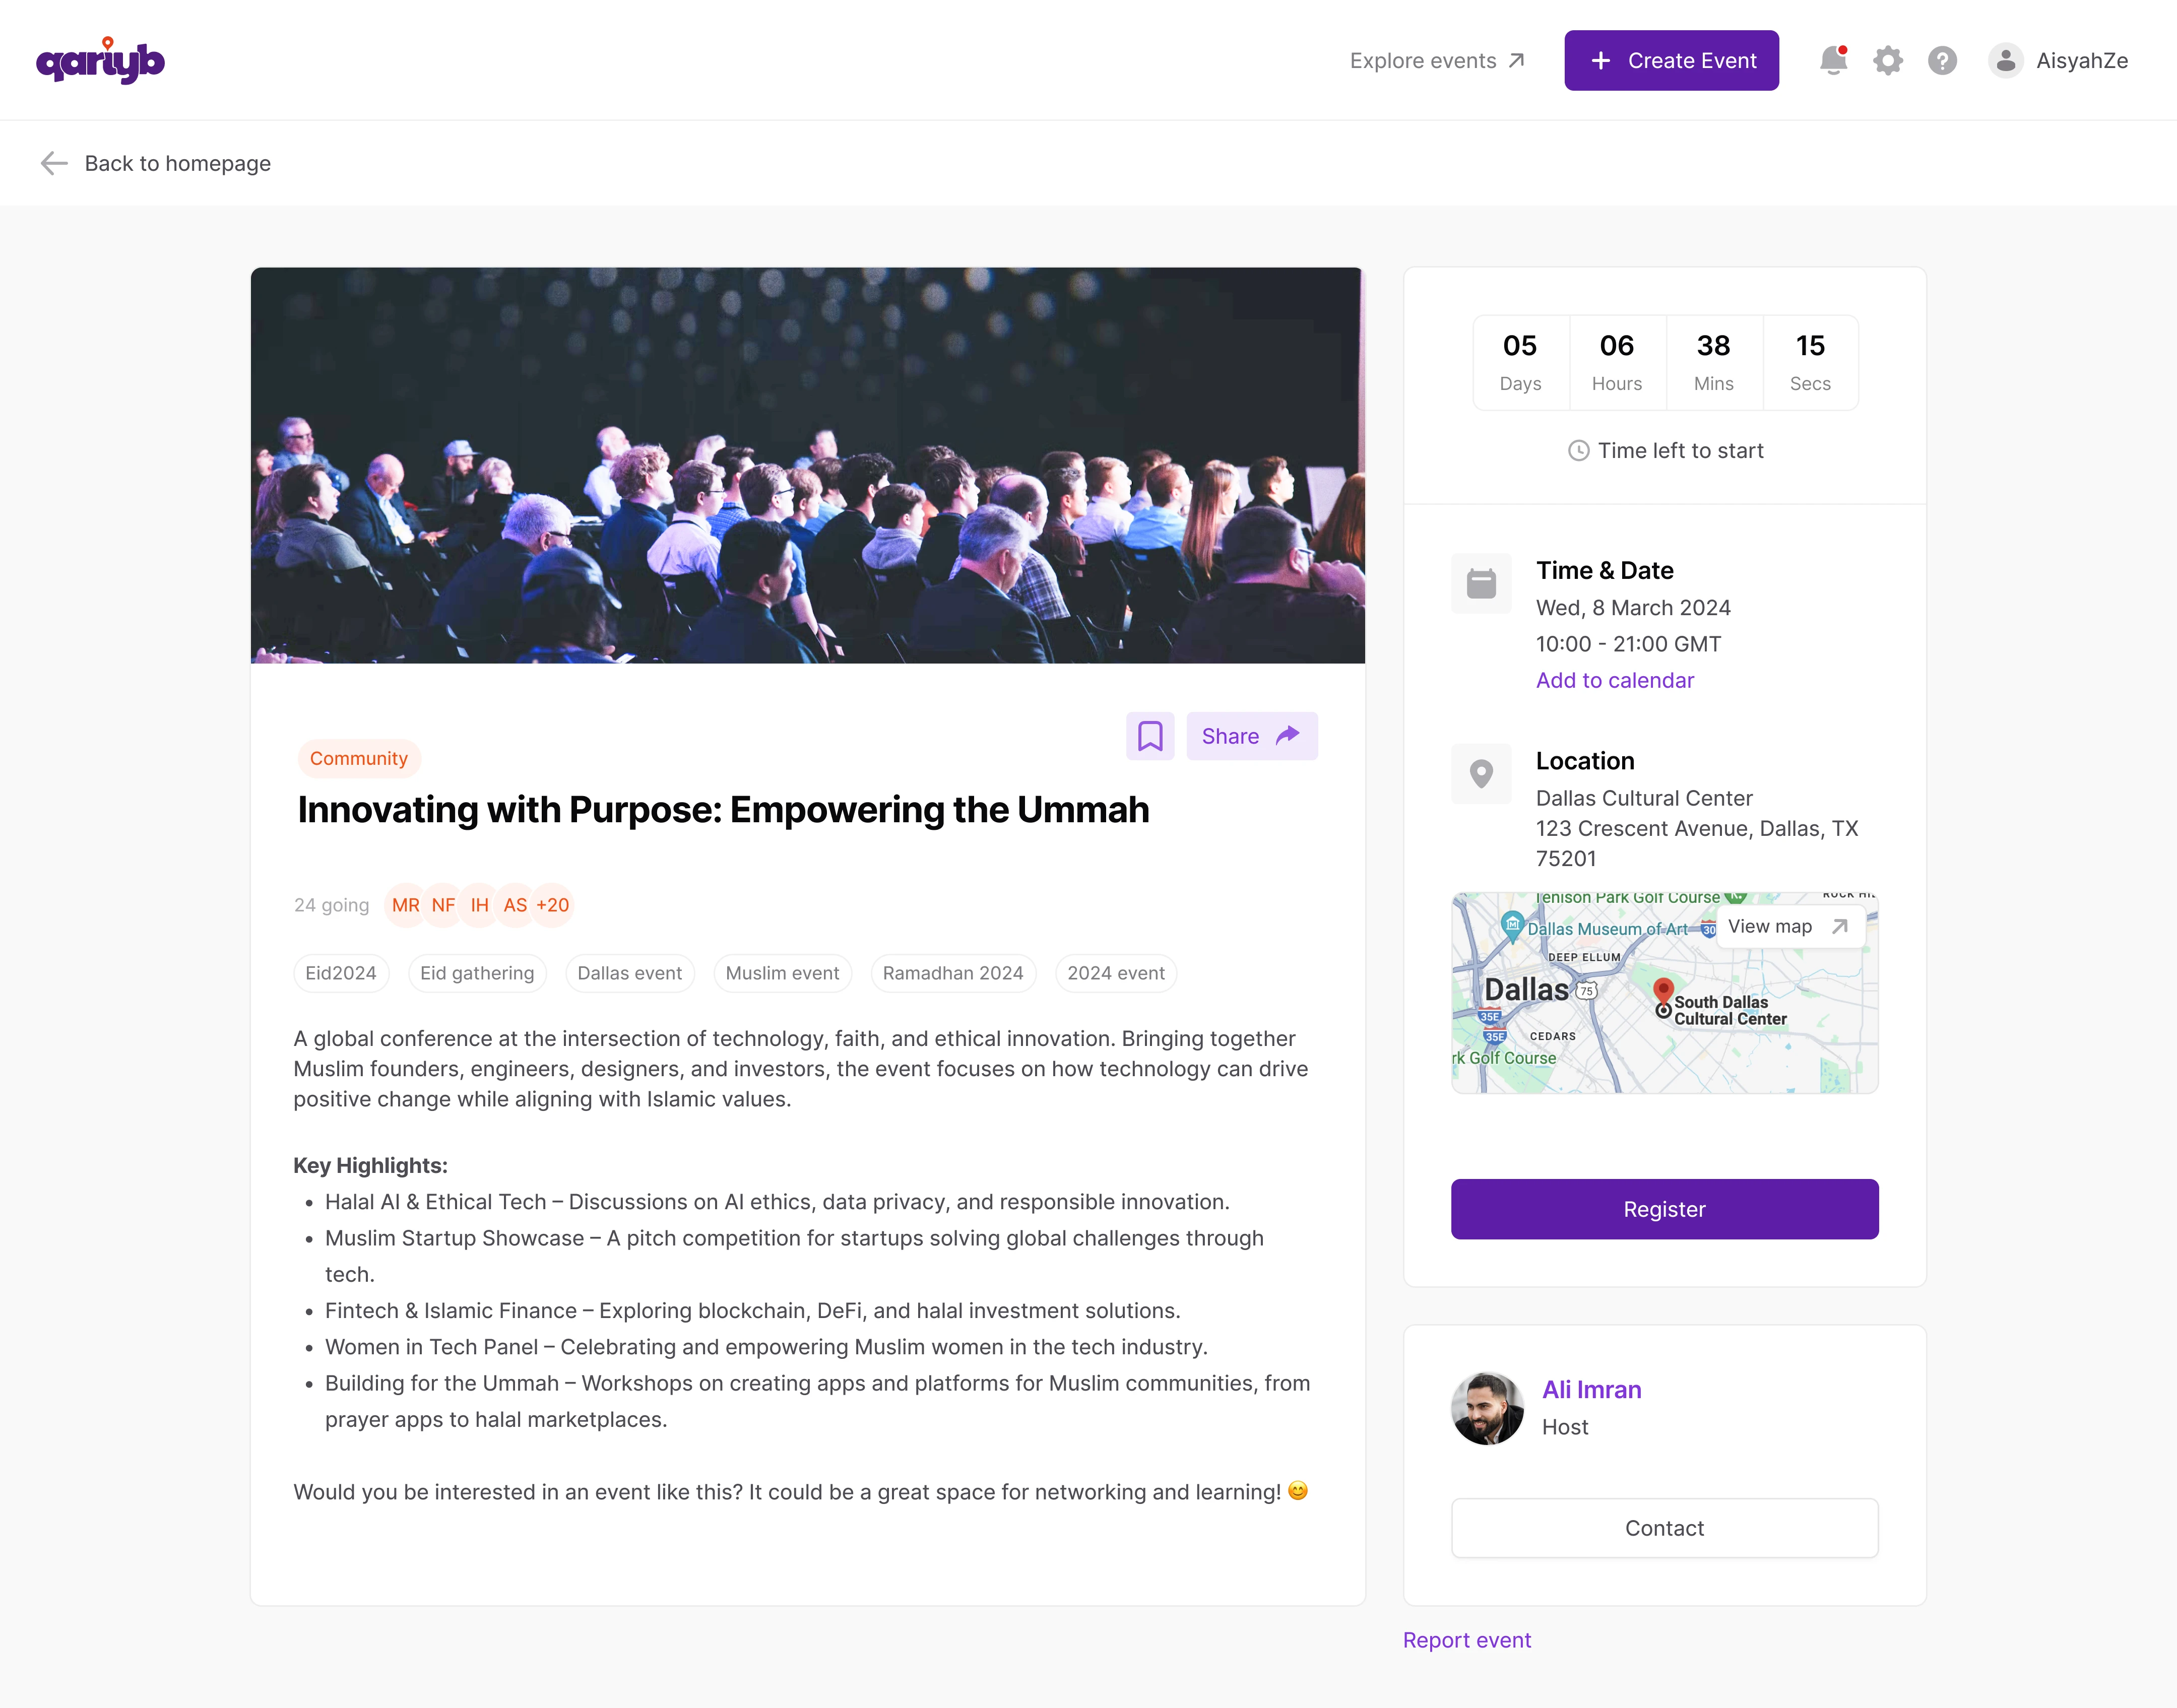
Task: Open Explore events link
Action: [x=1436, y=61]
